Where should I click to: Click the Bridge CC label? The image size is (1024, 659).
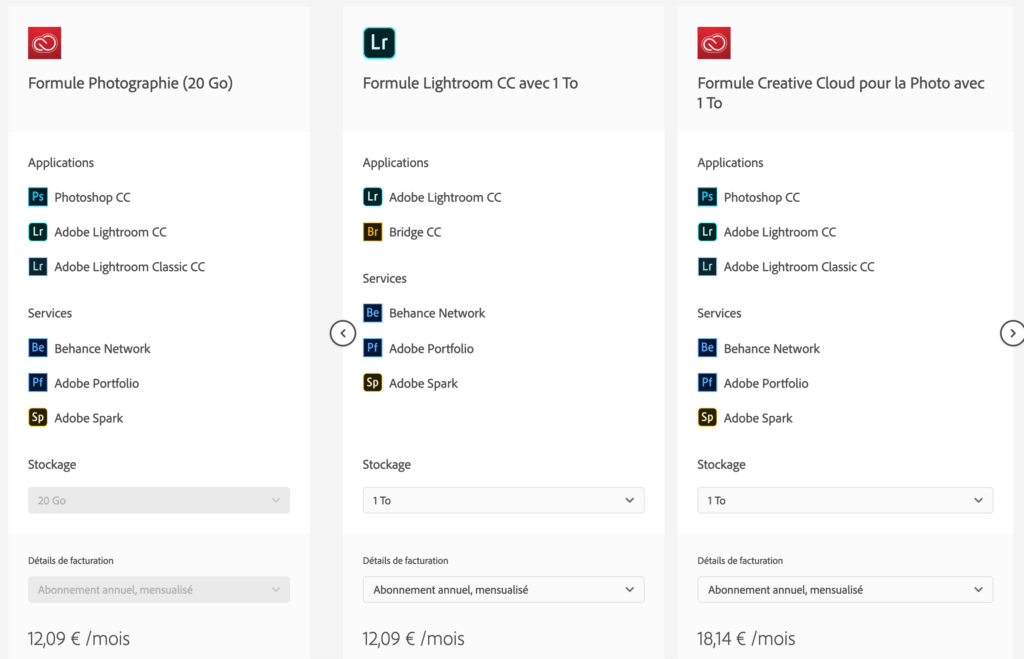tap(415, 233)
